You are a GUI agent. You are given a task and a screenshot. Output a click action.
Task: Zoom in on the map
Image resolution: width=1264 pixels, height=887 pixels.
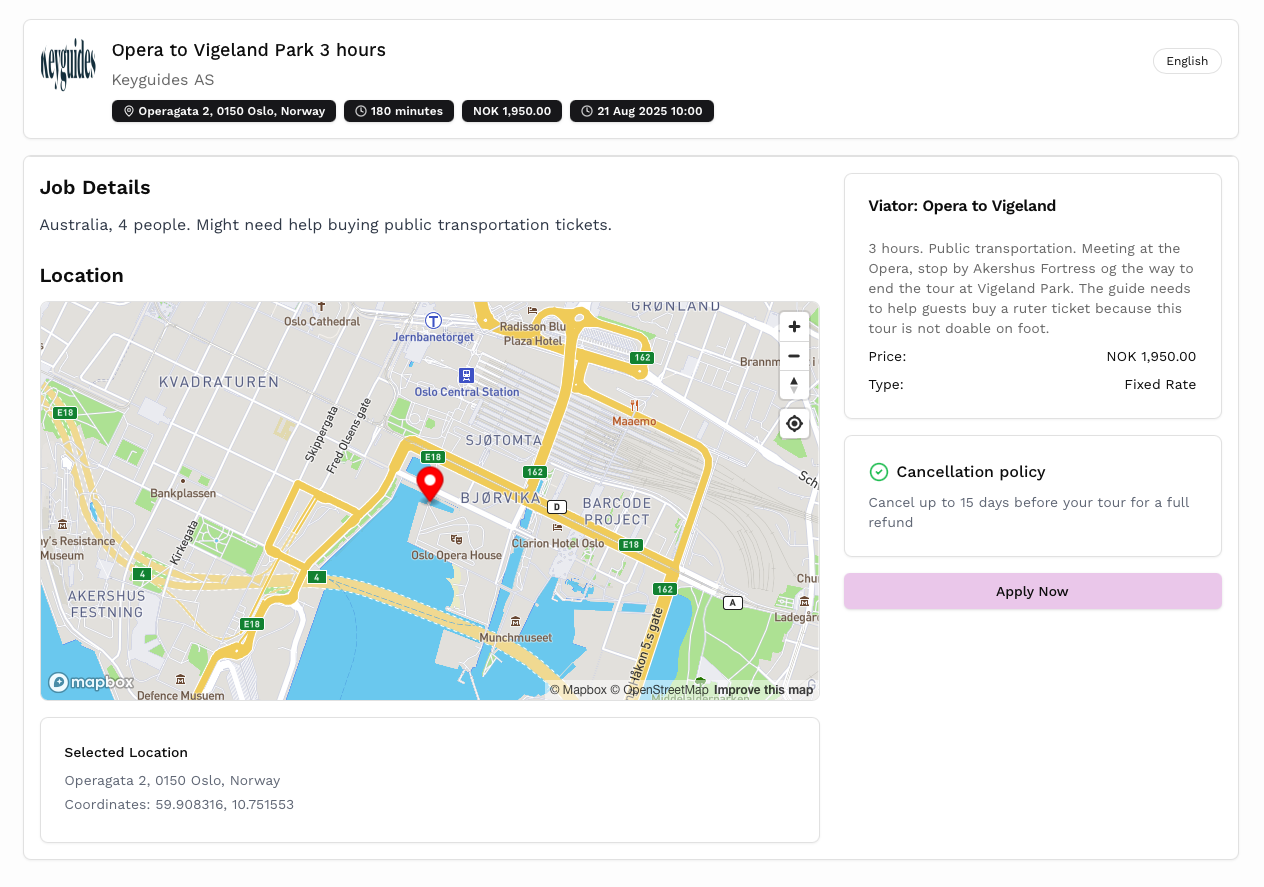[x=794, y=327]
